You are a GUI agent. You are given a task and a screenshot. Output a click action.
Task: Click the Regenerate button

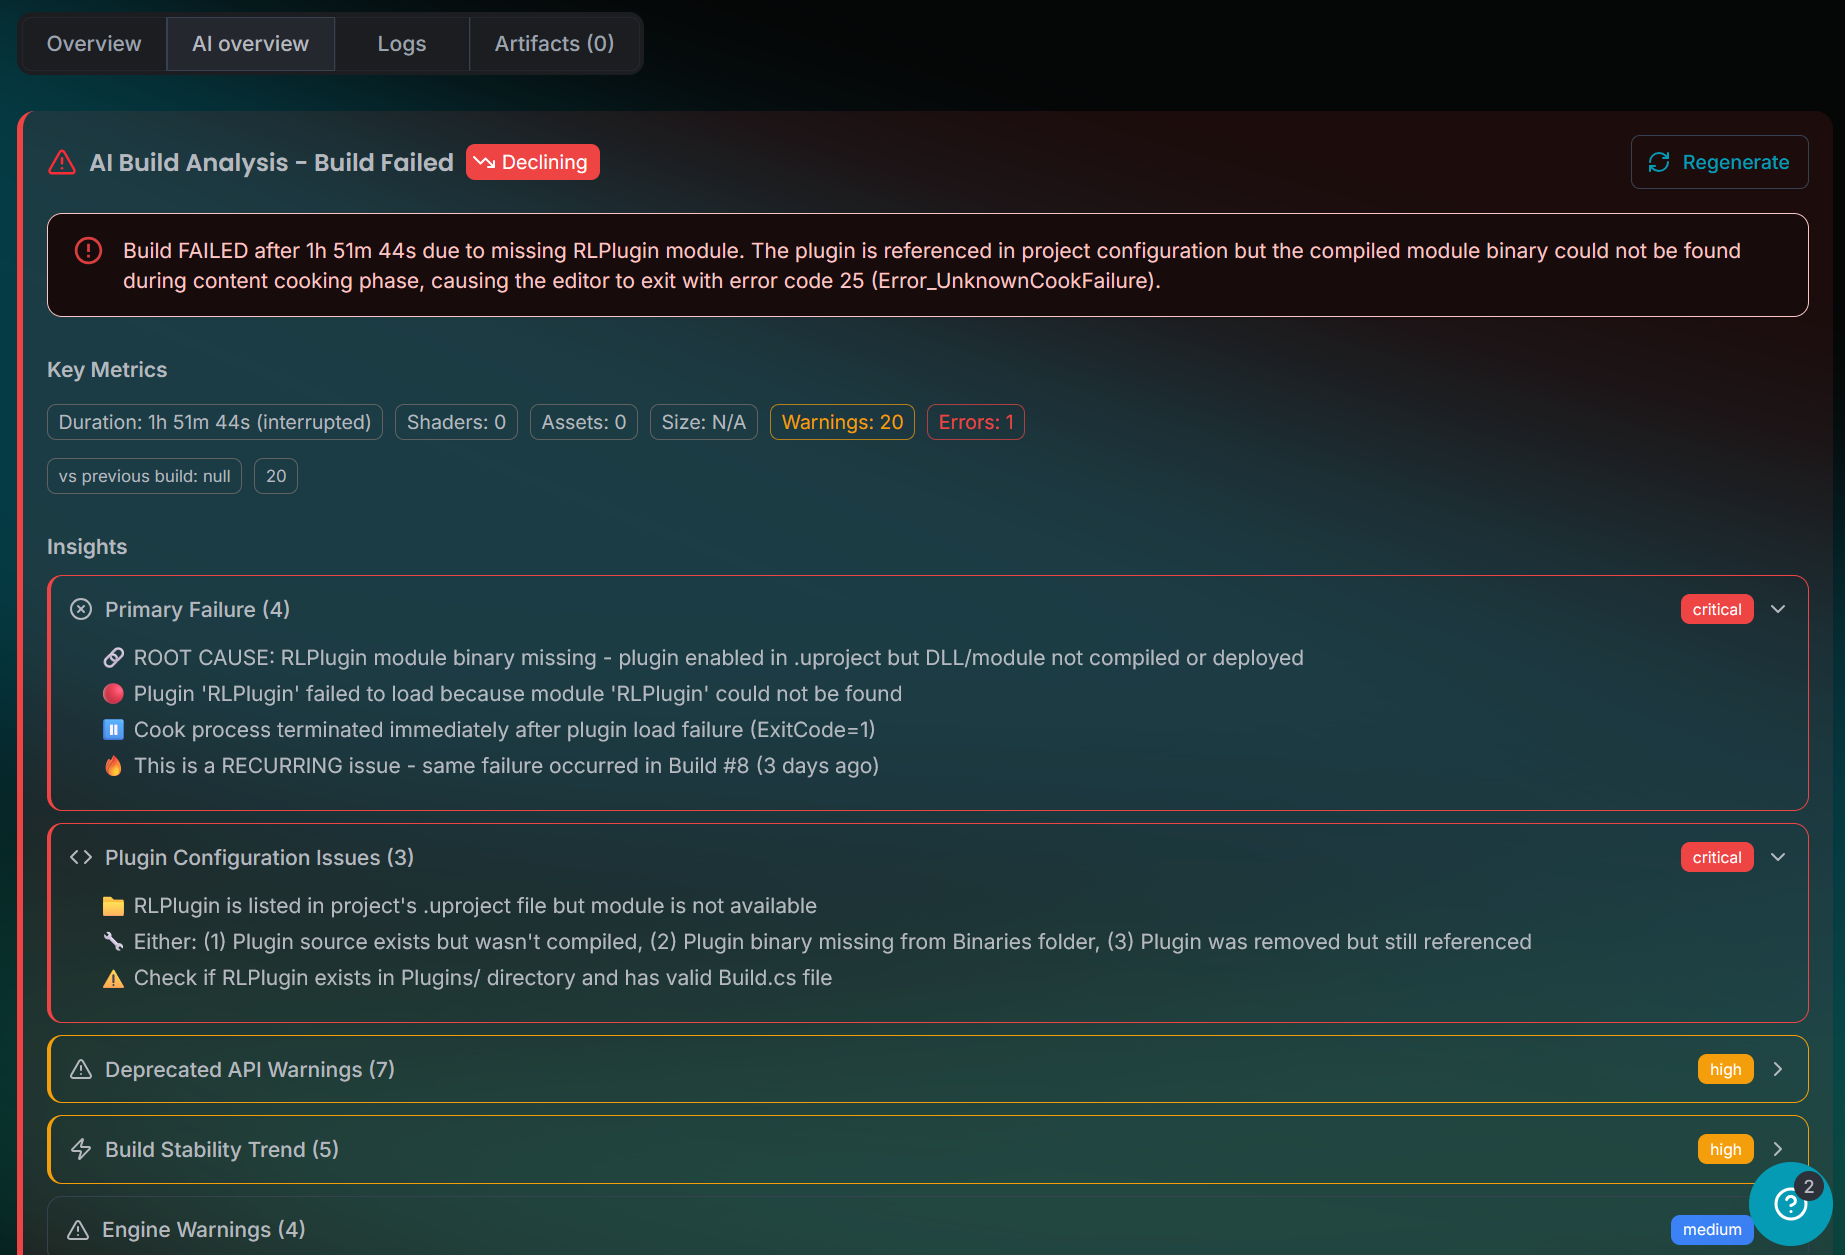click(x=1719, y=162)
